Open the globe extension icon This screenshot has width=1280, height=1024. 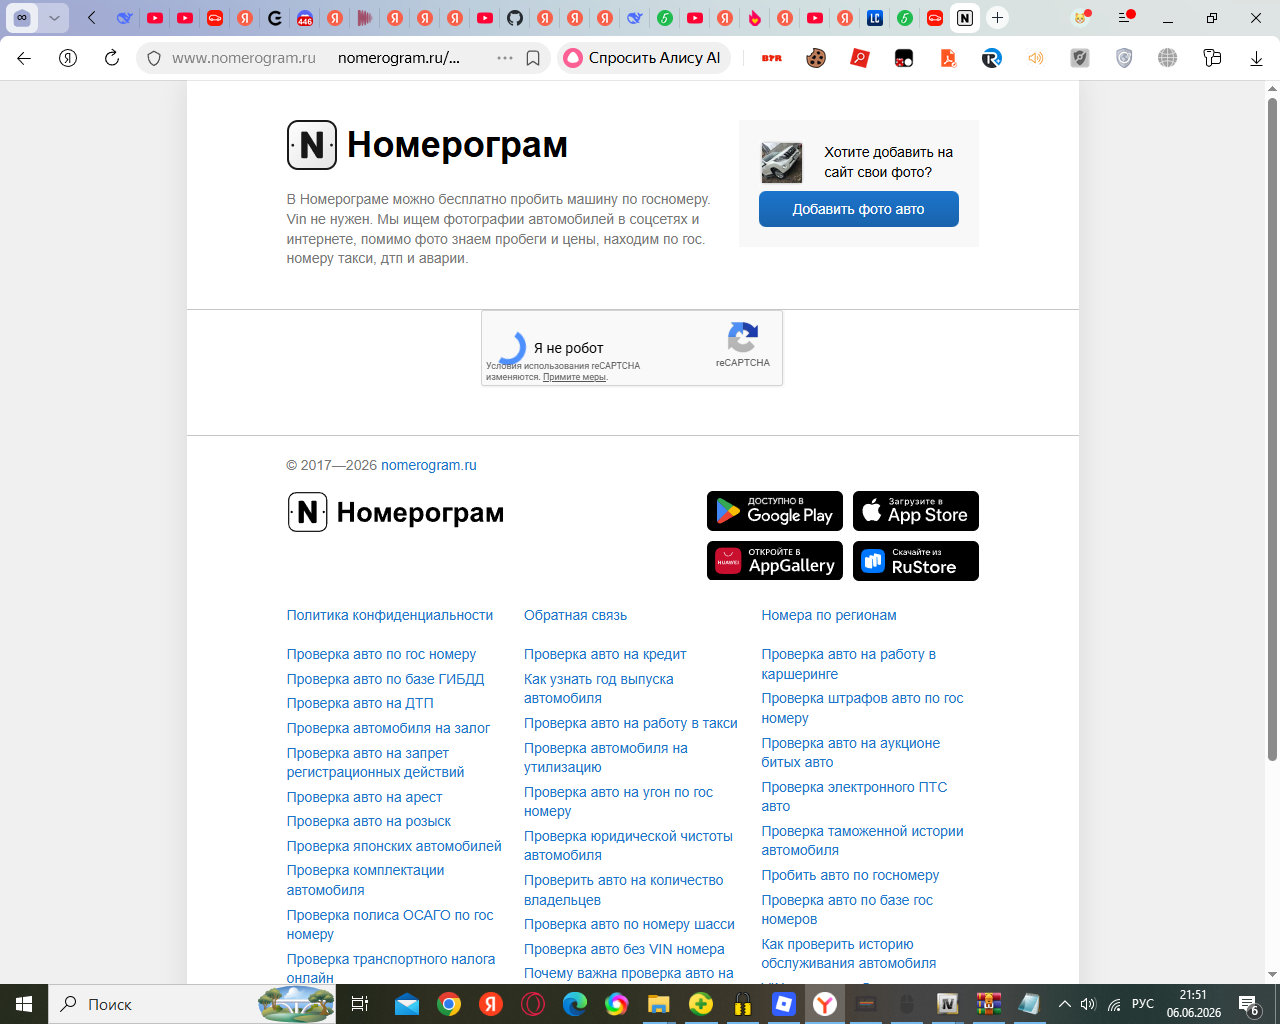1168,58
